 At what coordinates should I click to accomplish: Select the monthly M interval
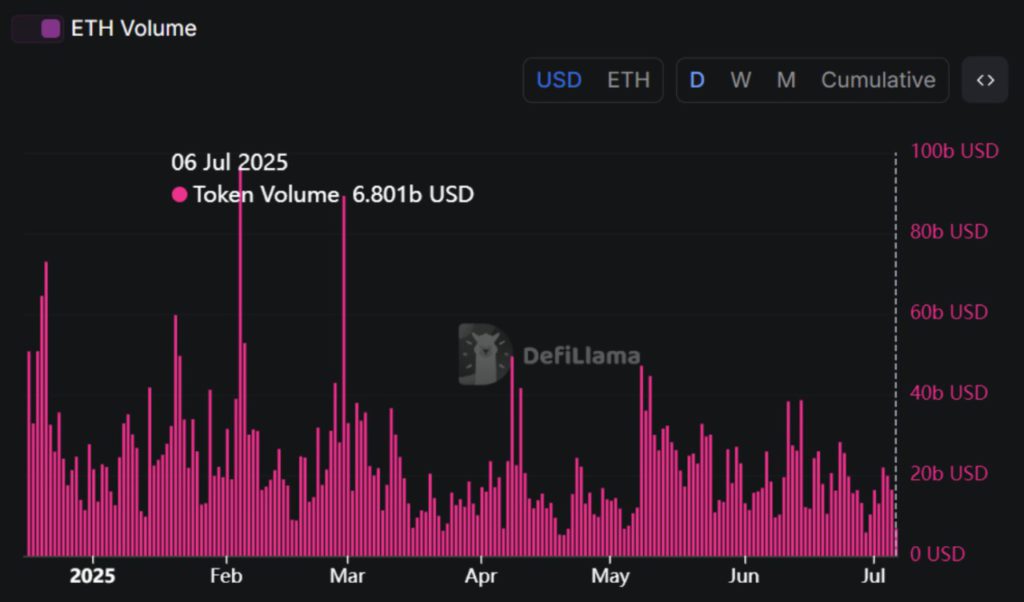point(786,80)
